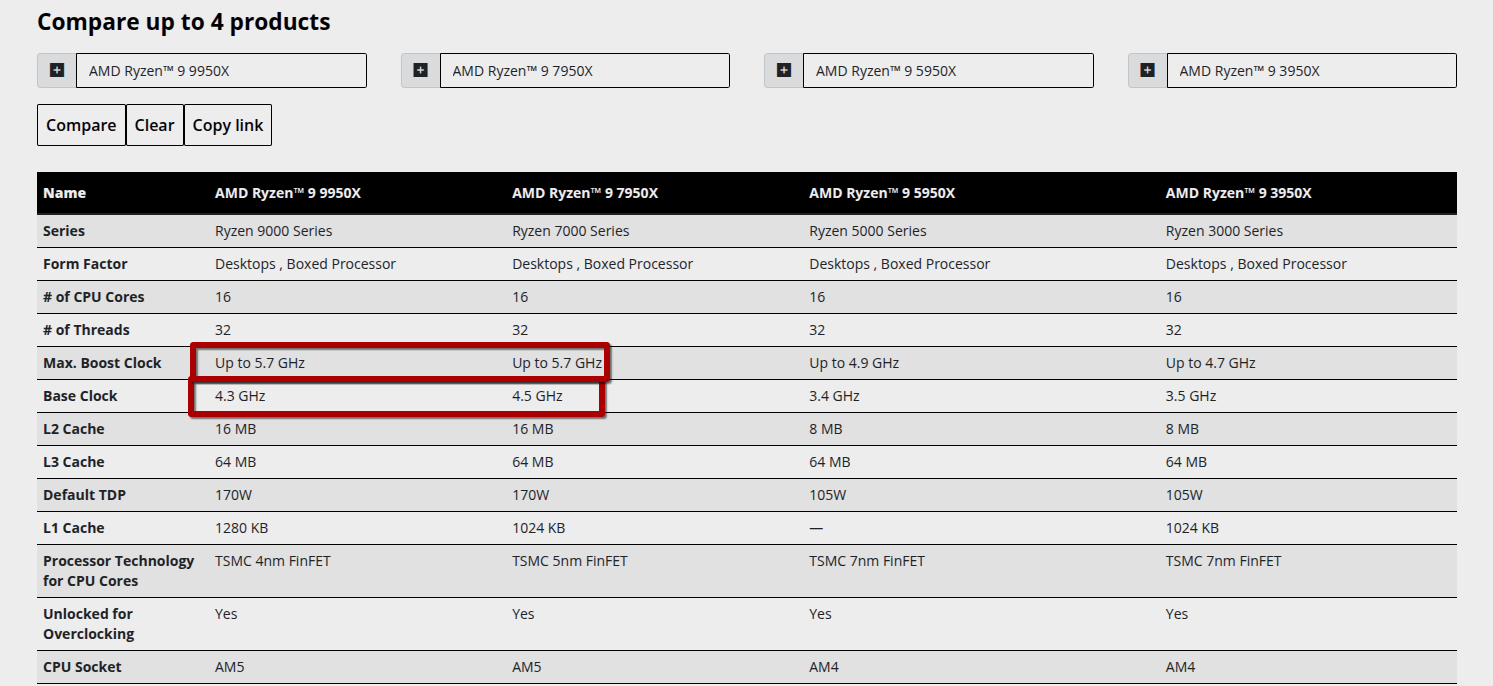Screen dimensions: 1493x686
Task: Focus the AMD Ryzen 9 5950X input field
Action: pos(948,71)
